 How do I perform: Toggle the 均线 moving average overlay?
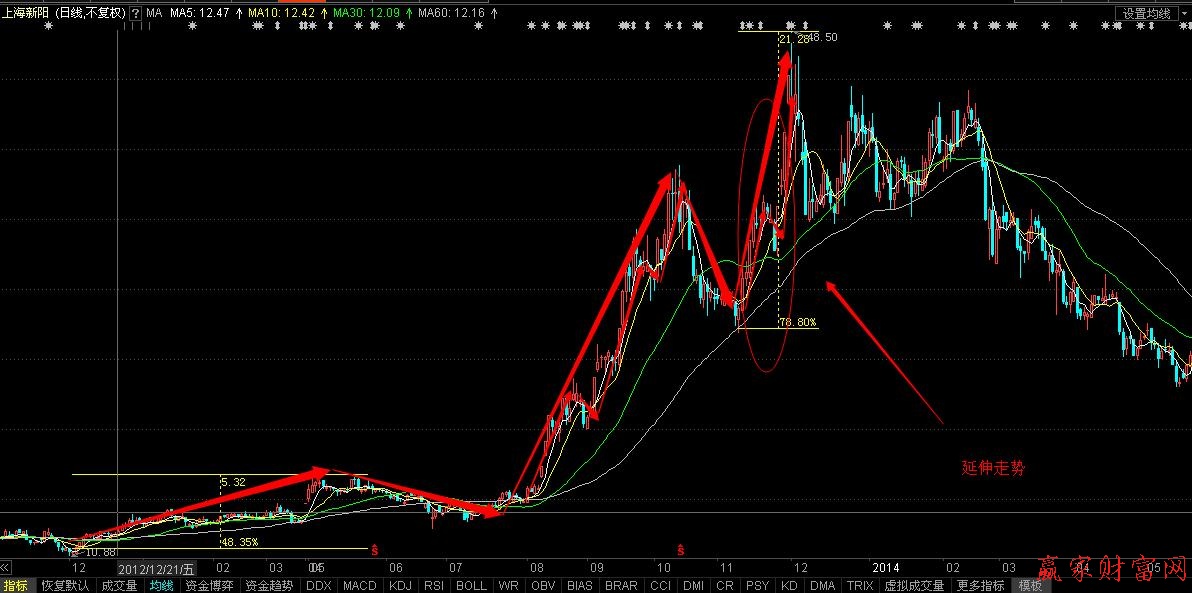coord(161,586)
